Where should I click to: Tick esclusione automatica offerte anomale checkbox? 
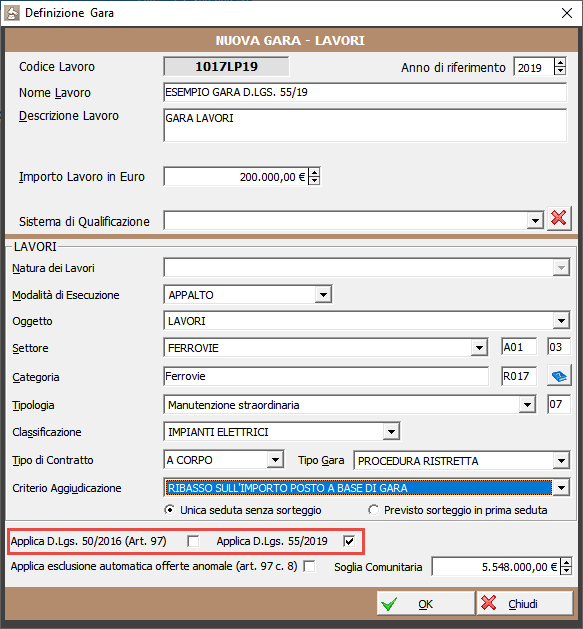309,566
